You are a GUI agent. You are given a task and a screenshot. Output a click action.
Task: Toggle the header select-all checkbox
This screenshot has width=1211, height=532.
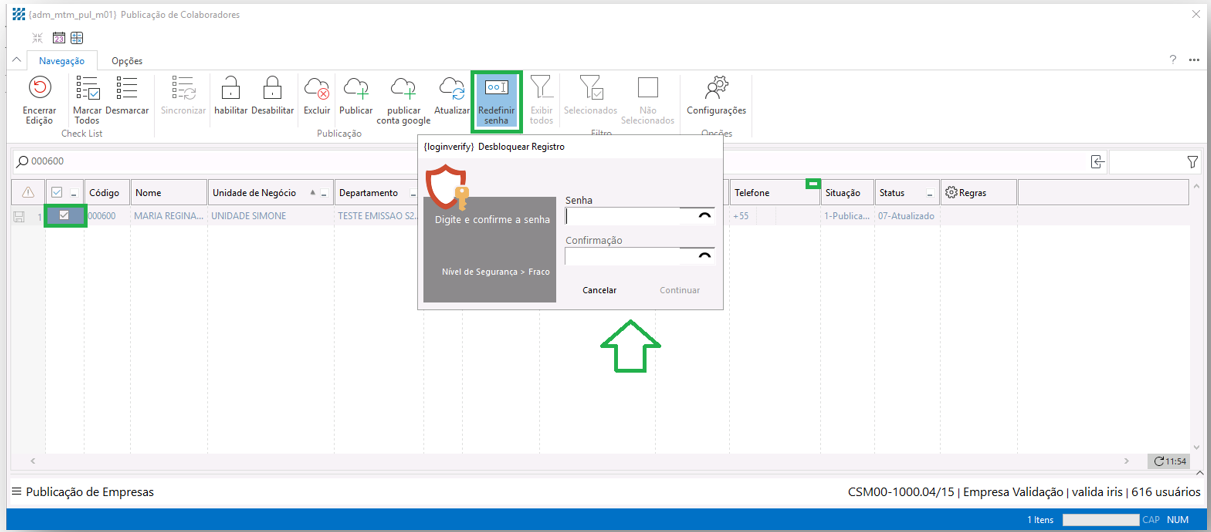click(x=57, y=193)
